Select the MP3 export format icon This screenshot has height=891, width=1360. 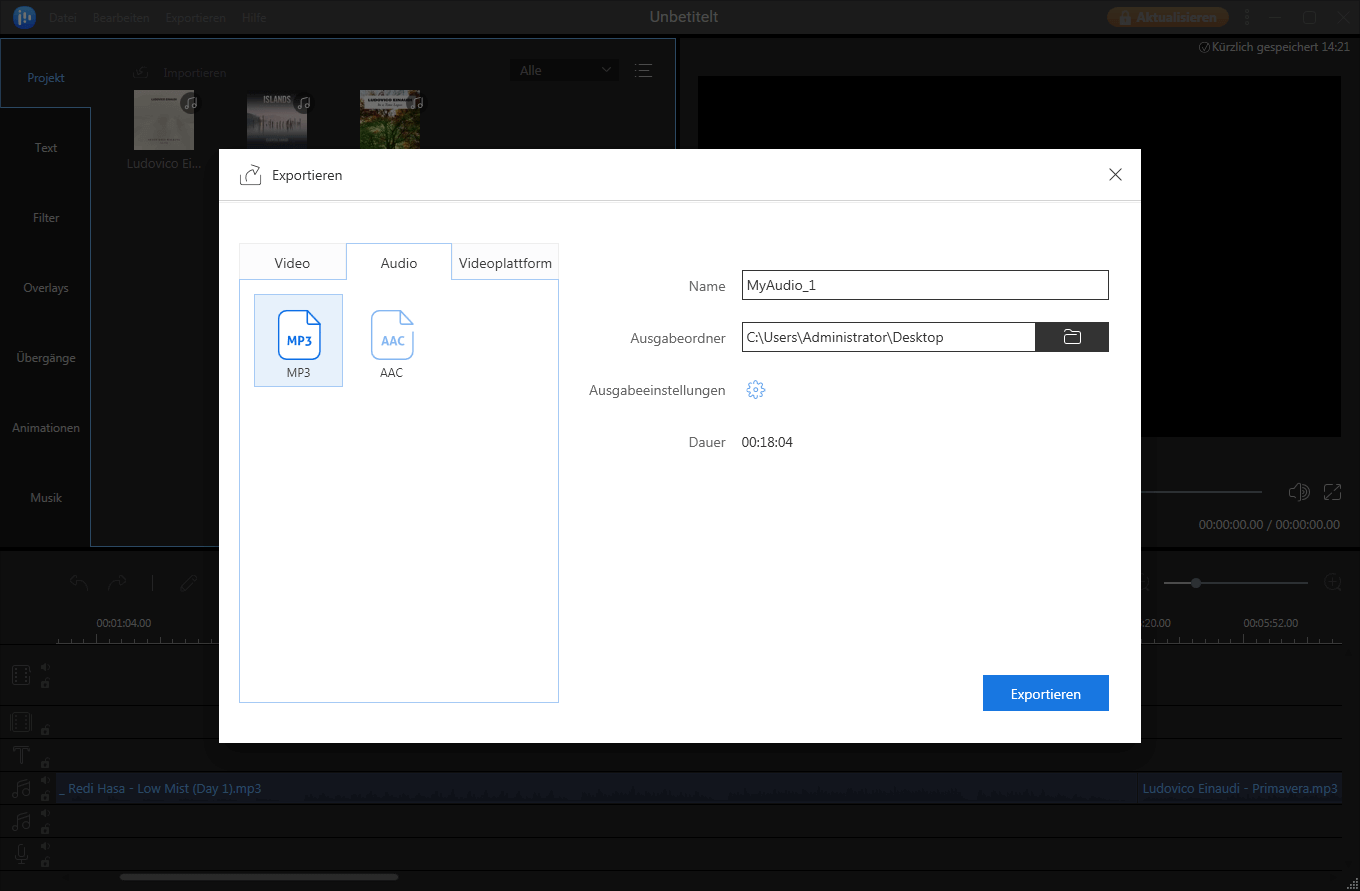click(x=298, y=335)
